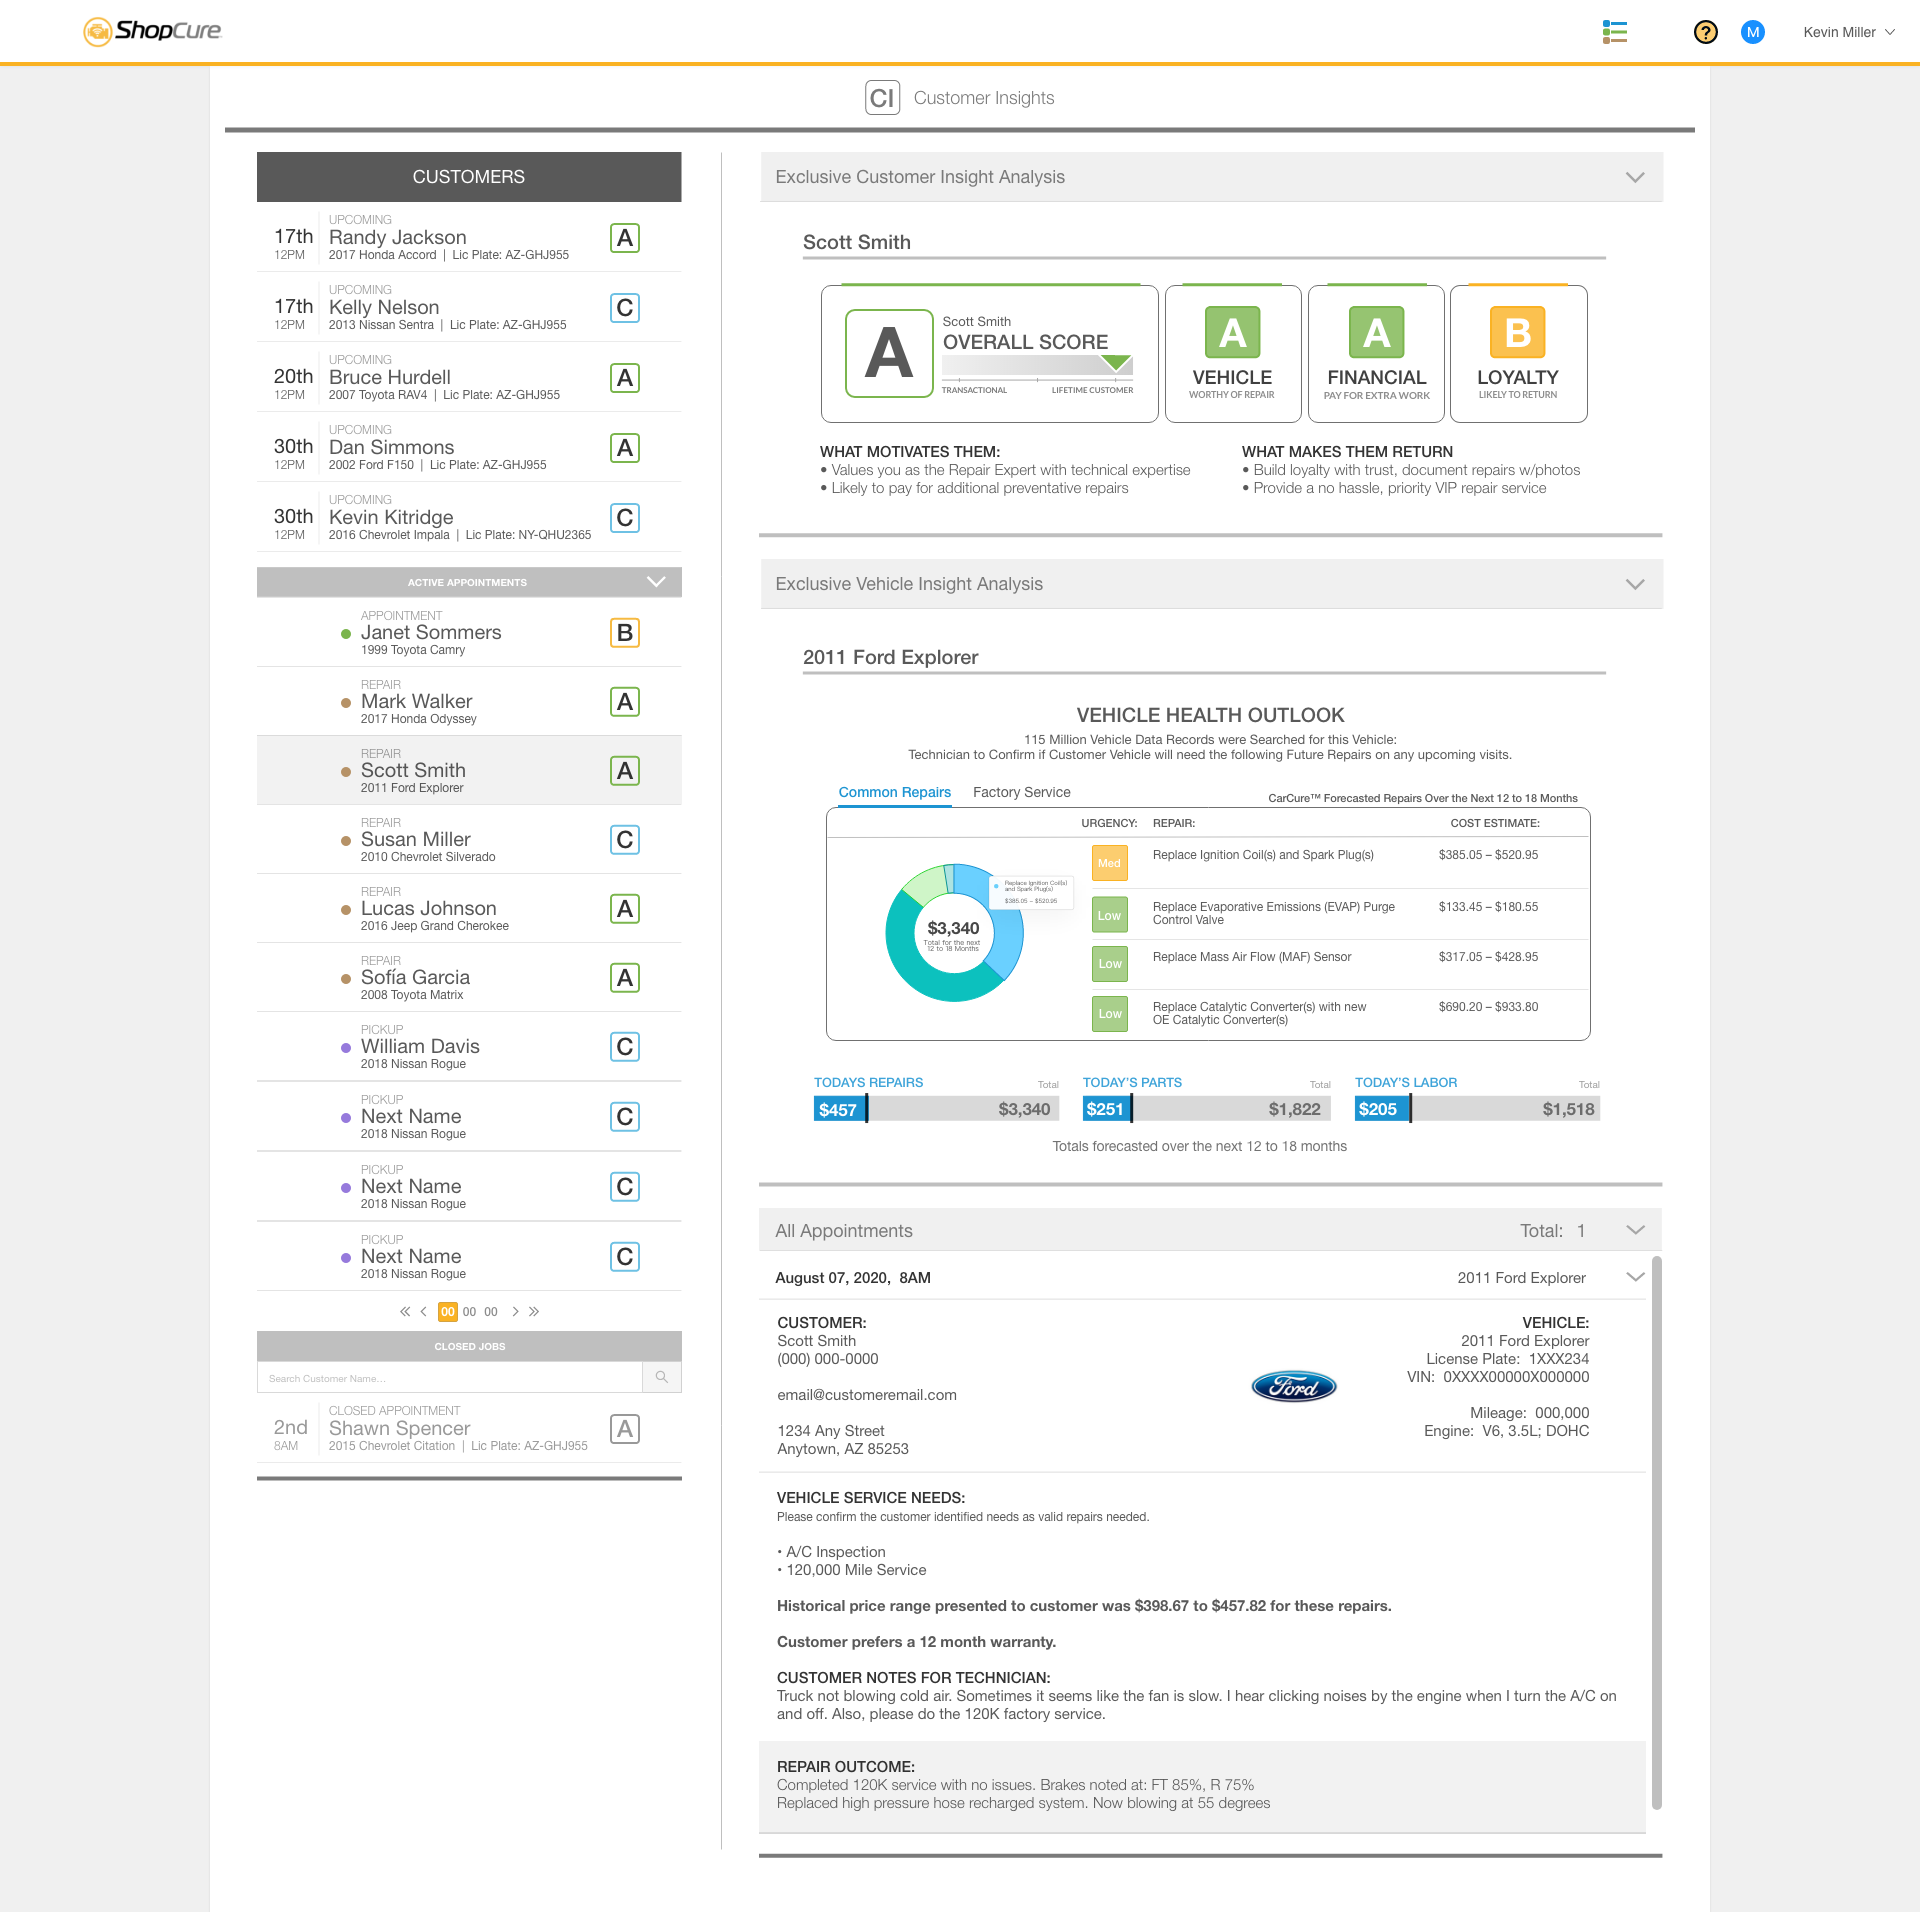Switch to the Factory Service tab
1920x1912 pixels.
(x=1021, y=792)
